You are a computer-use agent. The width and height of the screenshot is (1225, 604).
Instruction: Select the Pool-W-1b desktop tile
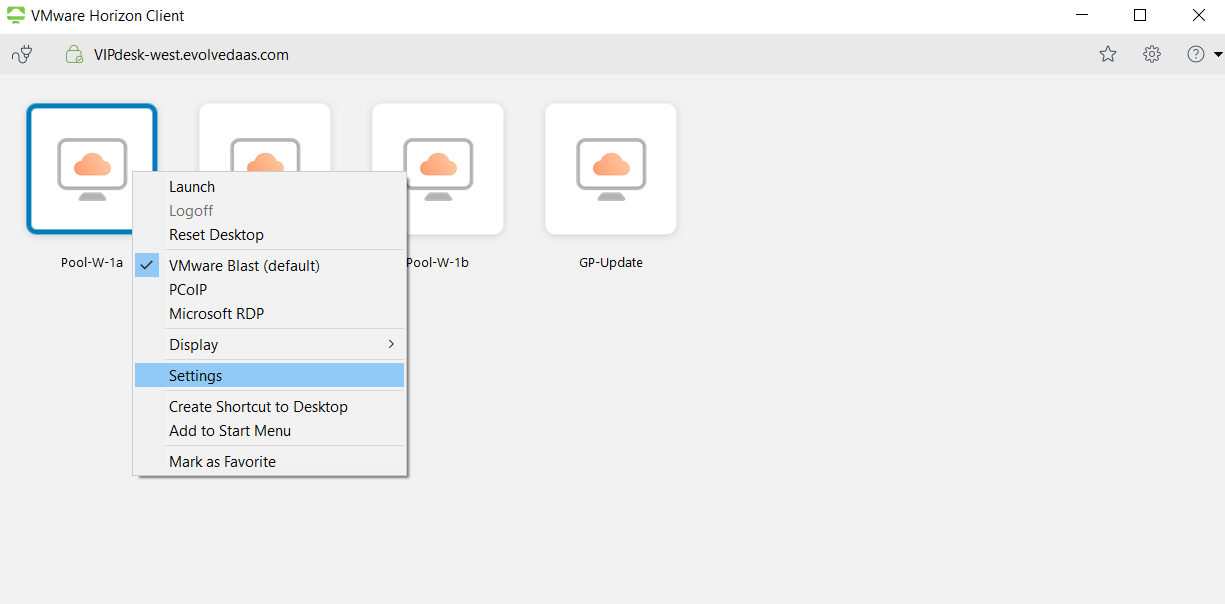438,169
